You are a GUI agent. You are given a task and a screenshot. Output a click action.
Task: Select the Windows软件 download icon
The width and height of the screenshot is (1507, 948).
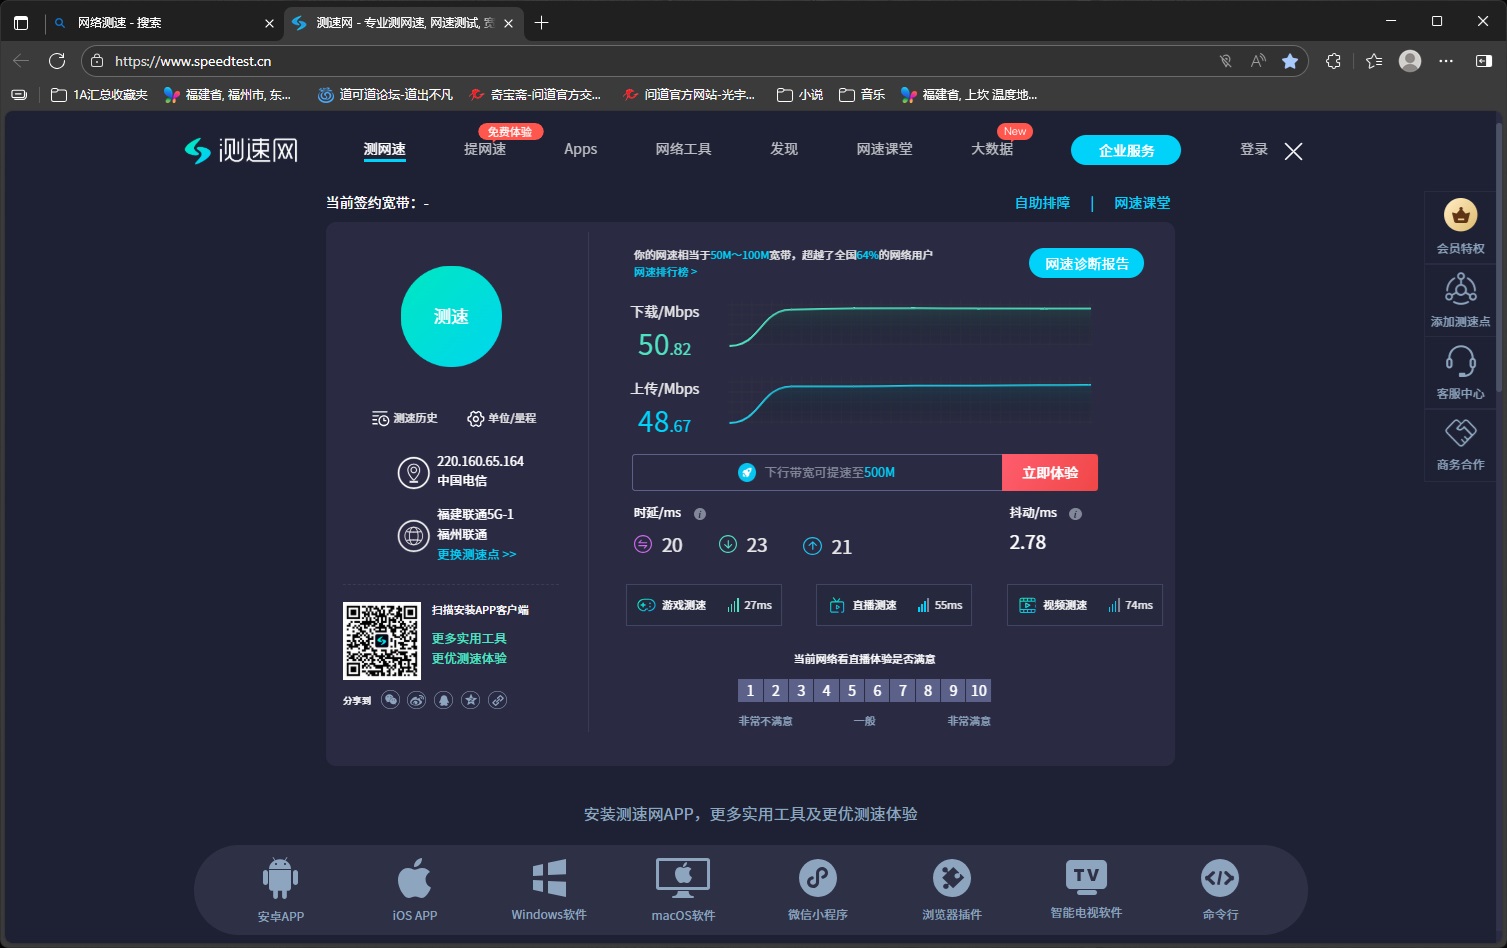[x=549, y=879]
